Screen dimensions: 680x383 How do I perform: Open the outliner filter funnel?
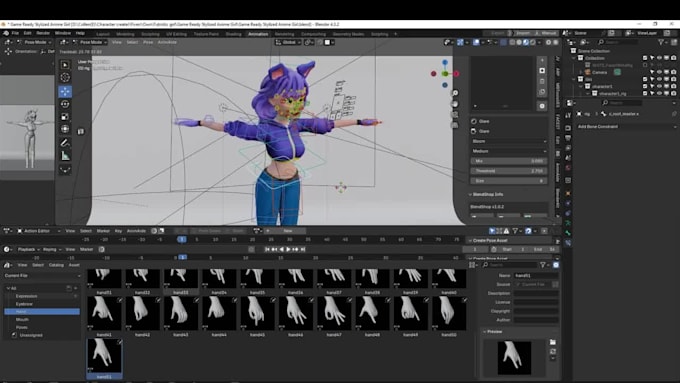[661, 42]
